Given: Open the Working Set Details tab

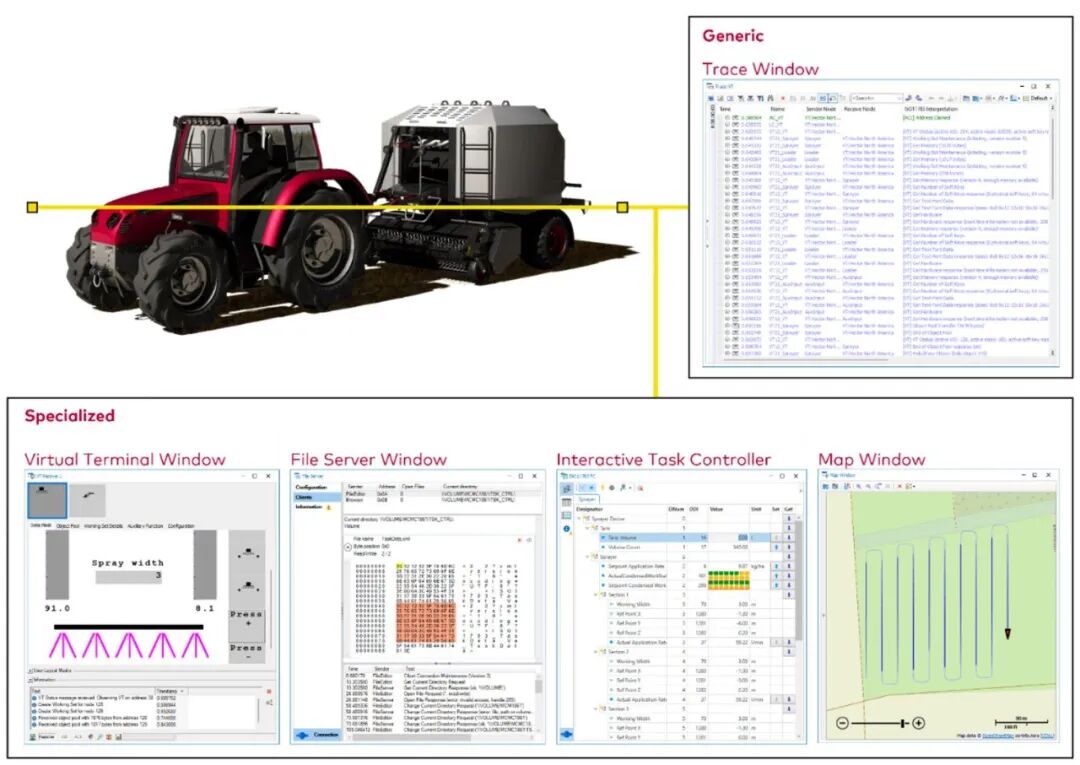Looking at the screenshot, I should (x=103, y=526).
